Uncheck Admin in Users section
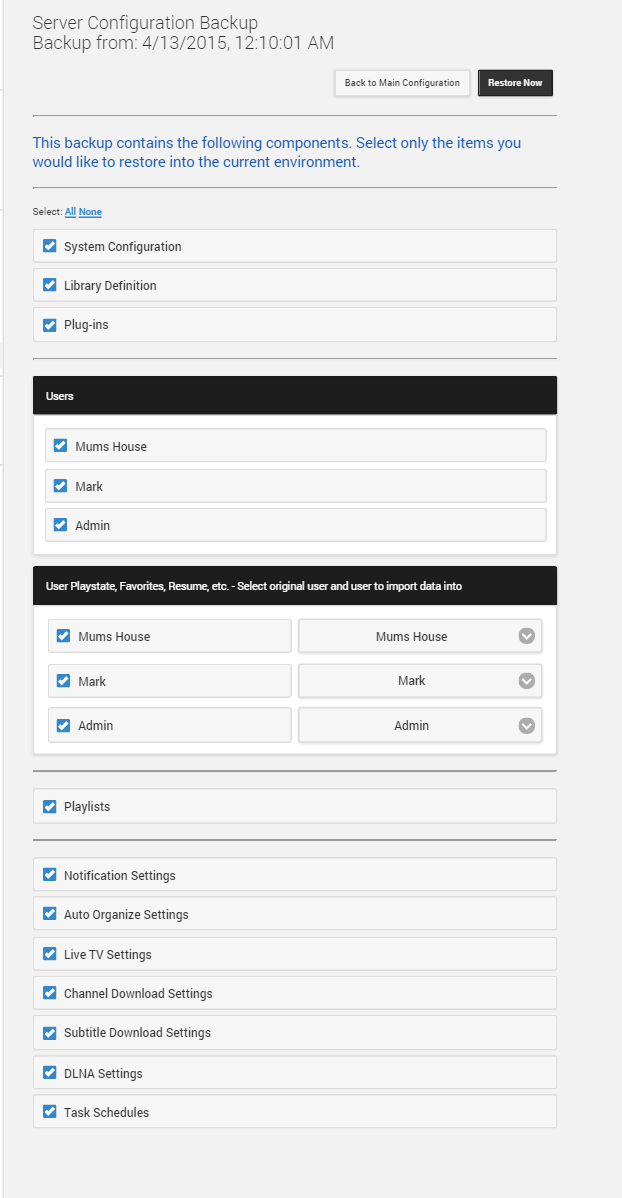The height and width of the screenshot is (1198, 622). click(61, 525)
